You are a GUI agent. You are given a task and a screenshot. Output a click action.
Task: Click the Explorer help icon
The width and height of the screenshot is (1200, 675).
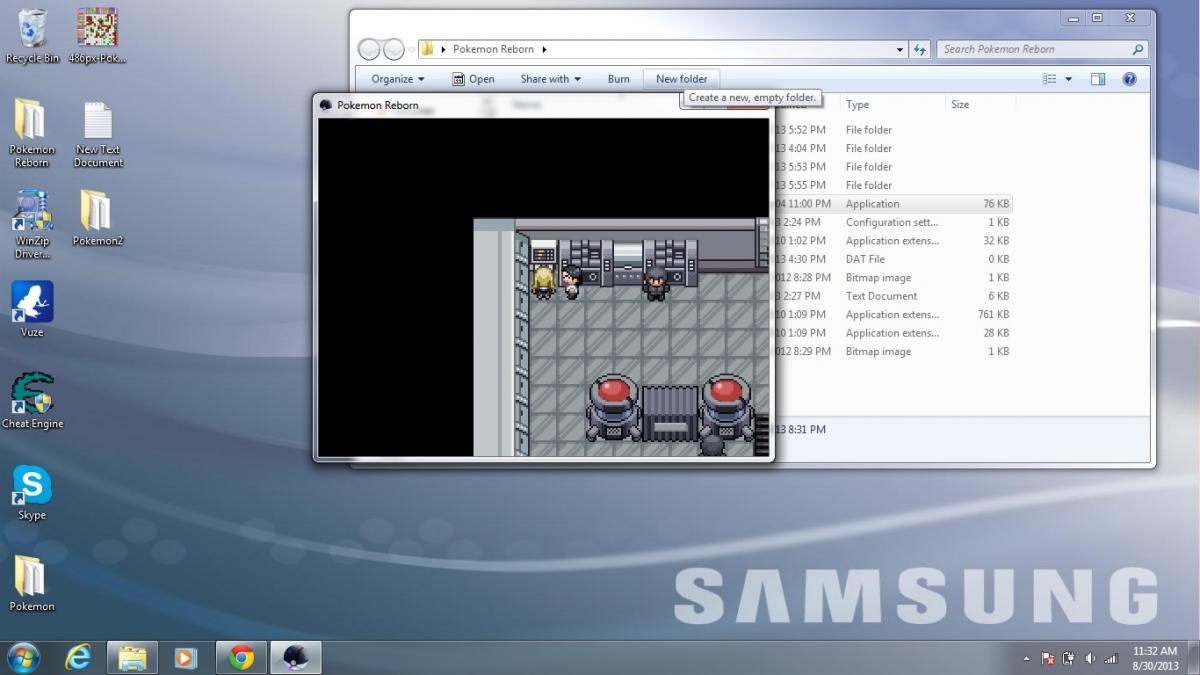tap(1129, 79)
